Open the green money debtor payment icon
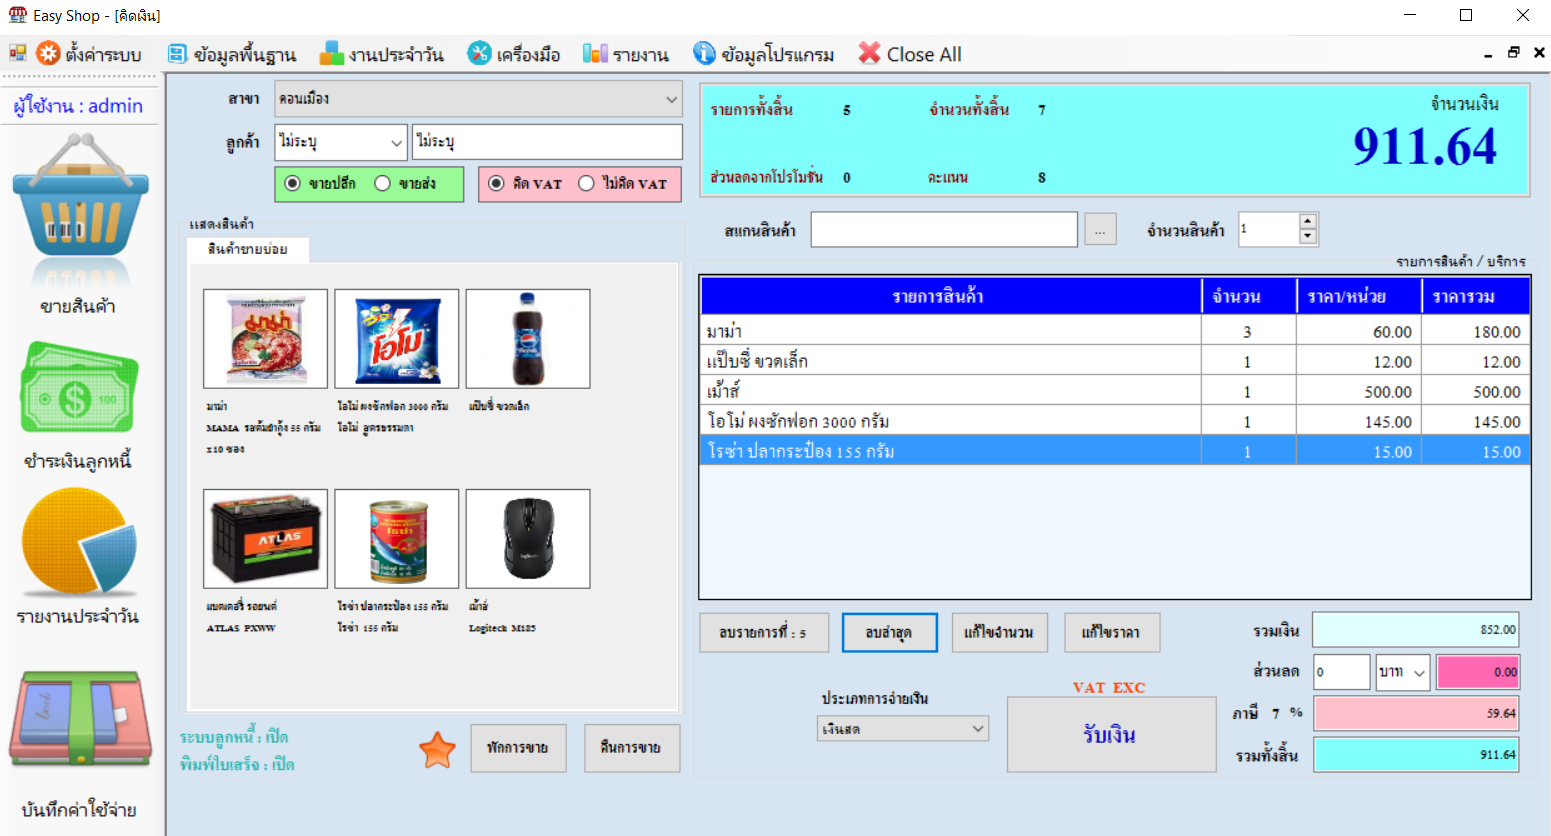 79,388
